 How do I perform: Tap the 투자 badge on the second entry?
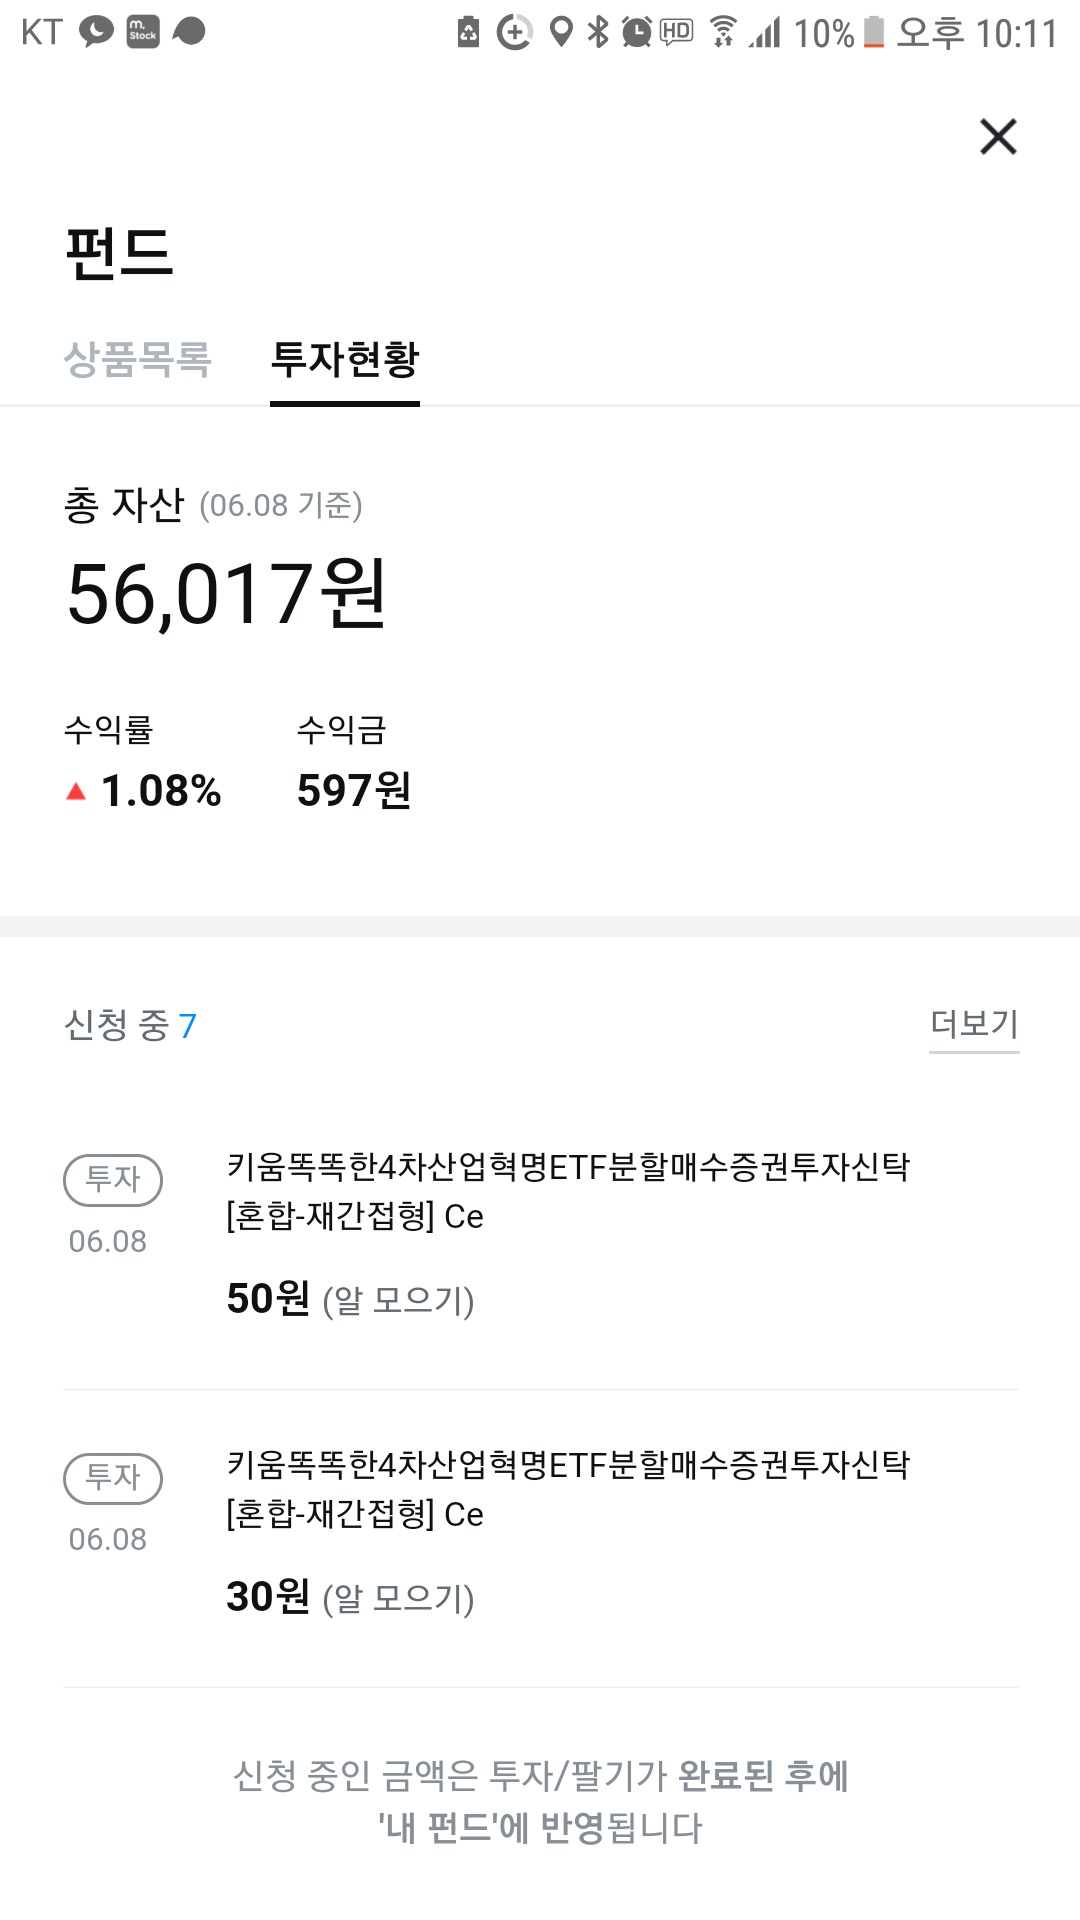click(x=113, y=1478)
